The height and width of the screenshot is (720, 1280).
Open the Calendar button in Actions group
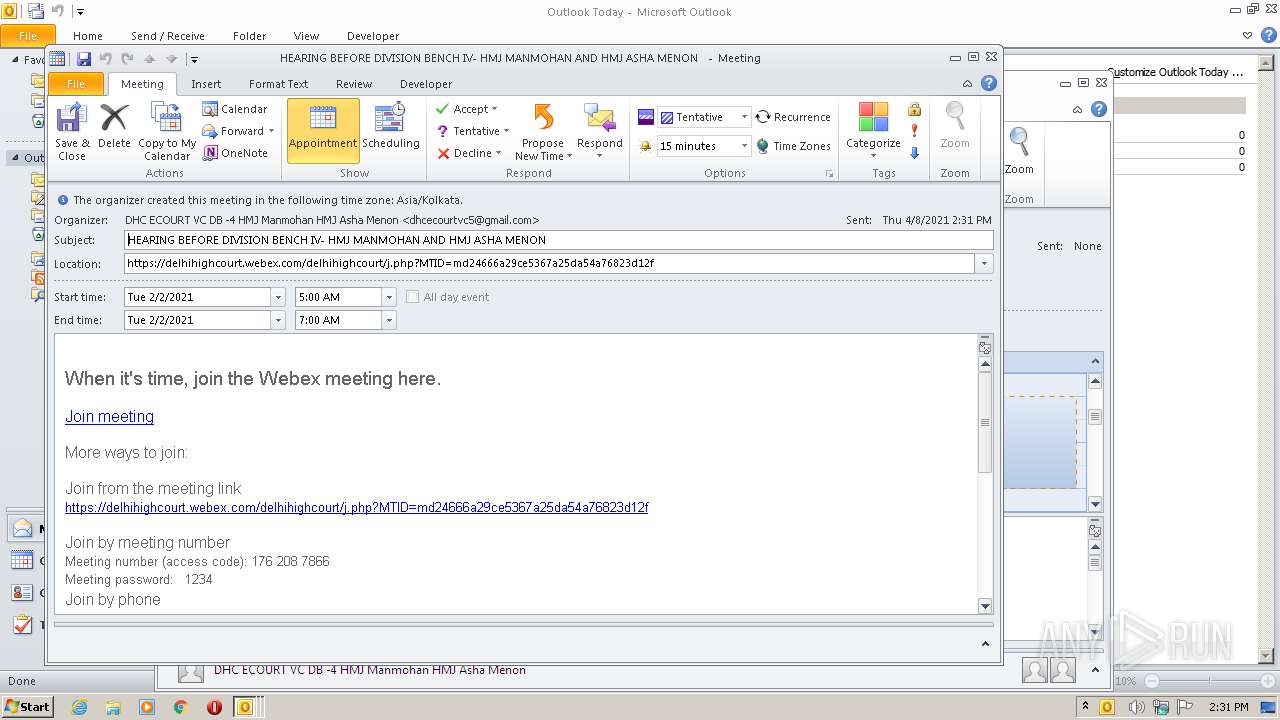235,109
